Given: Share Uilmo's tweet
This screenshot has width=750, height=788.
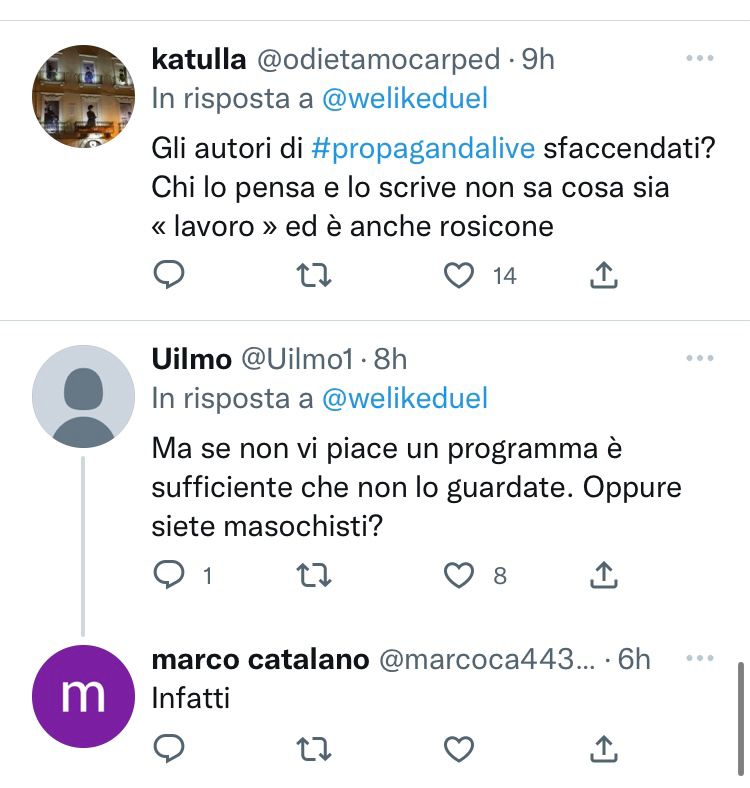Looking at the screenshot, I should click(603, 575).
